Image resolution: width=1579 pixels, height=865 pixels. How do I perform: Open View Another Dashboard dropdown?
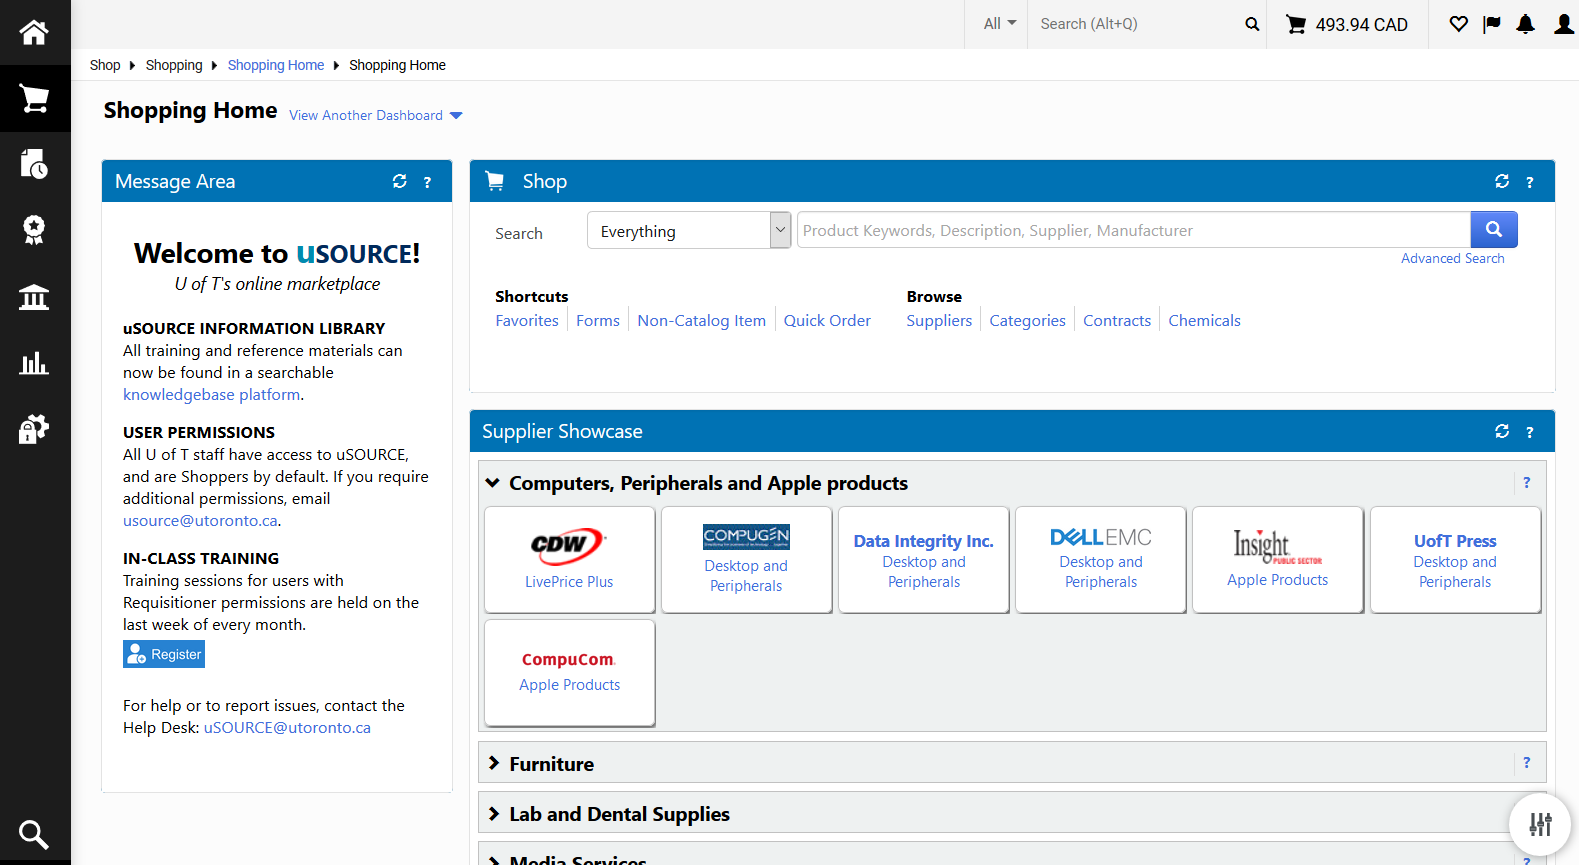point(375,116)
